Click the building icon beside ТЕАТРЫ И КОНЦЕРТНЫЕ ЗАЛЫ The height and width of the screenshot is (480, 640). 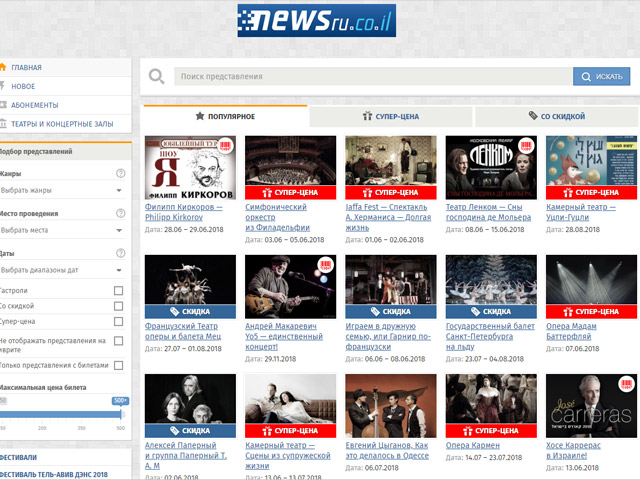[3, 123]
